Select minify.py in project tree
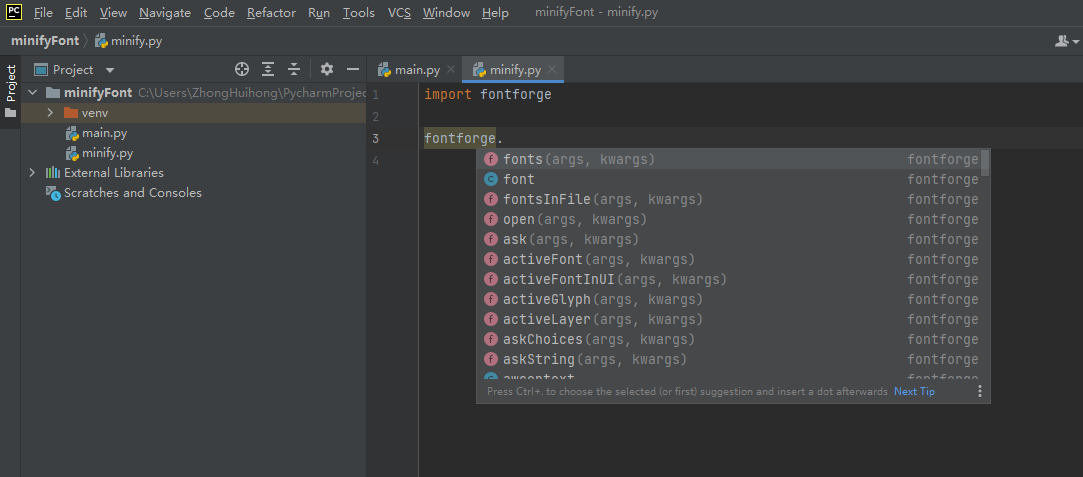This screenshot has width=1083, height=477. click(99, 153)
